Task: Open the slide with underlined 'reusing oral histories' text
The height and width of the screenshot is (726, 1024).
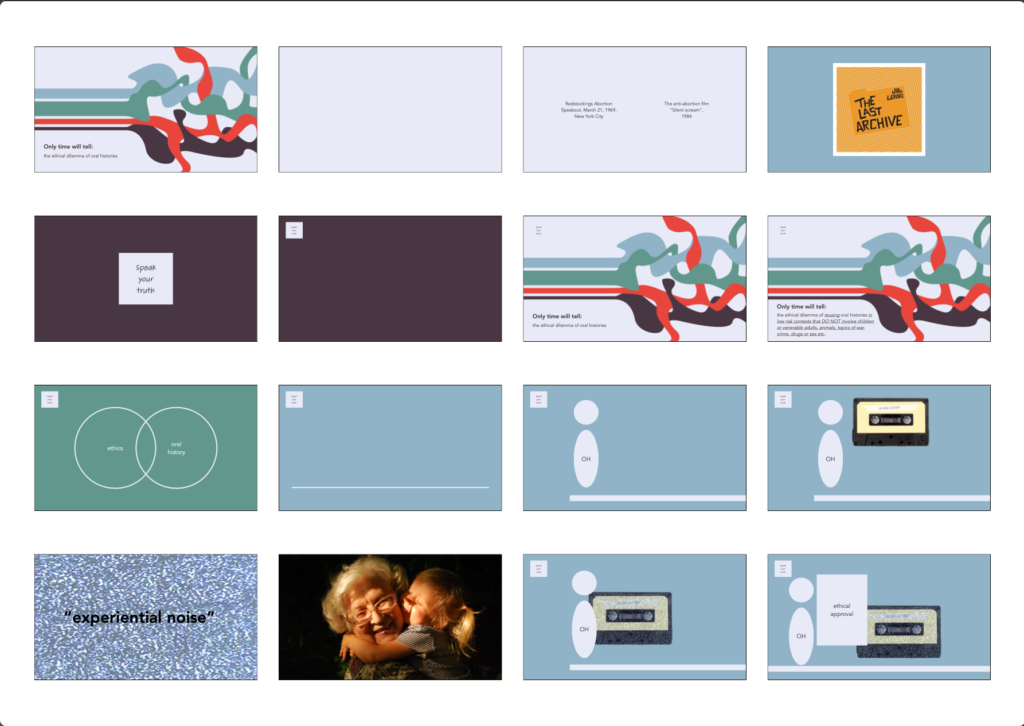Action: [878, 278]
